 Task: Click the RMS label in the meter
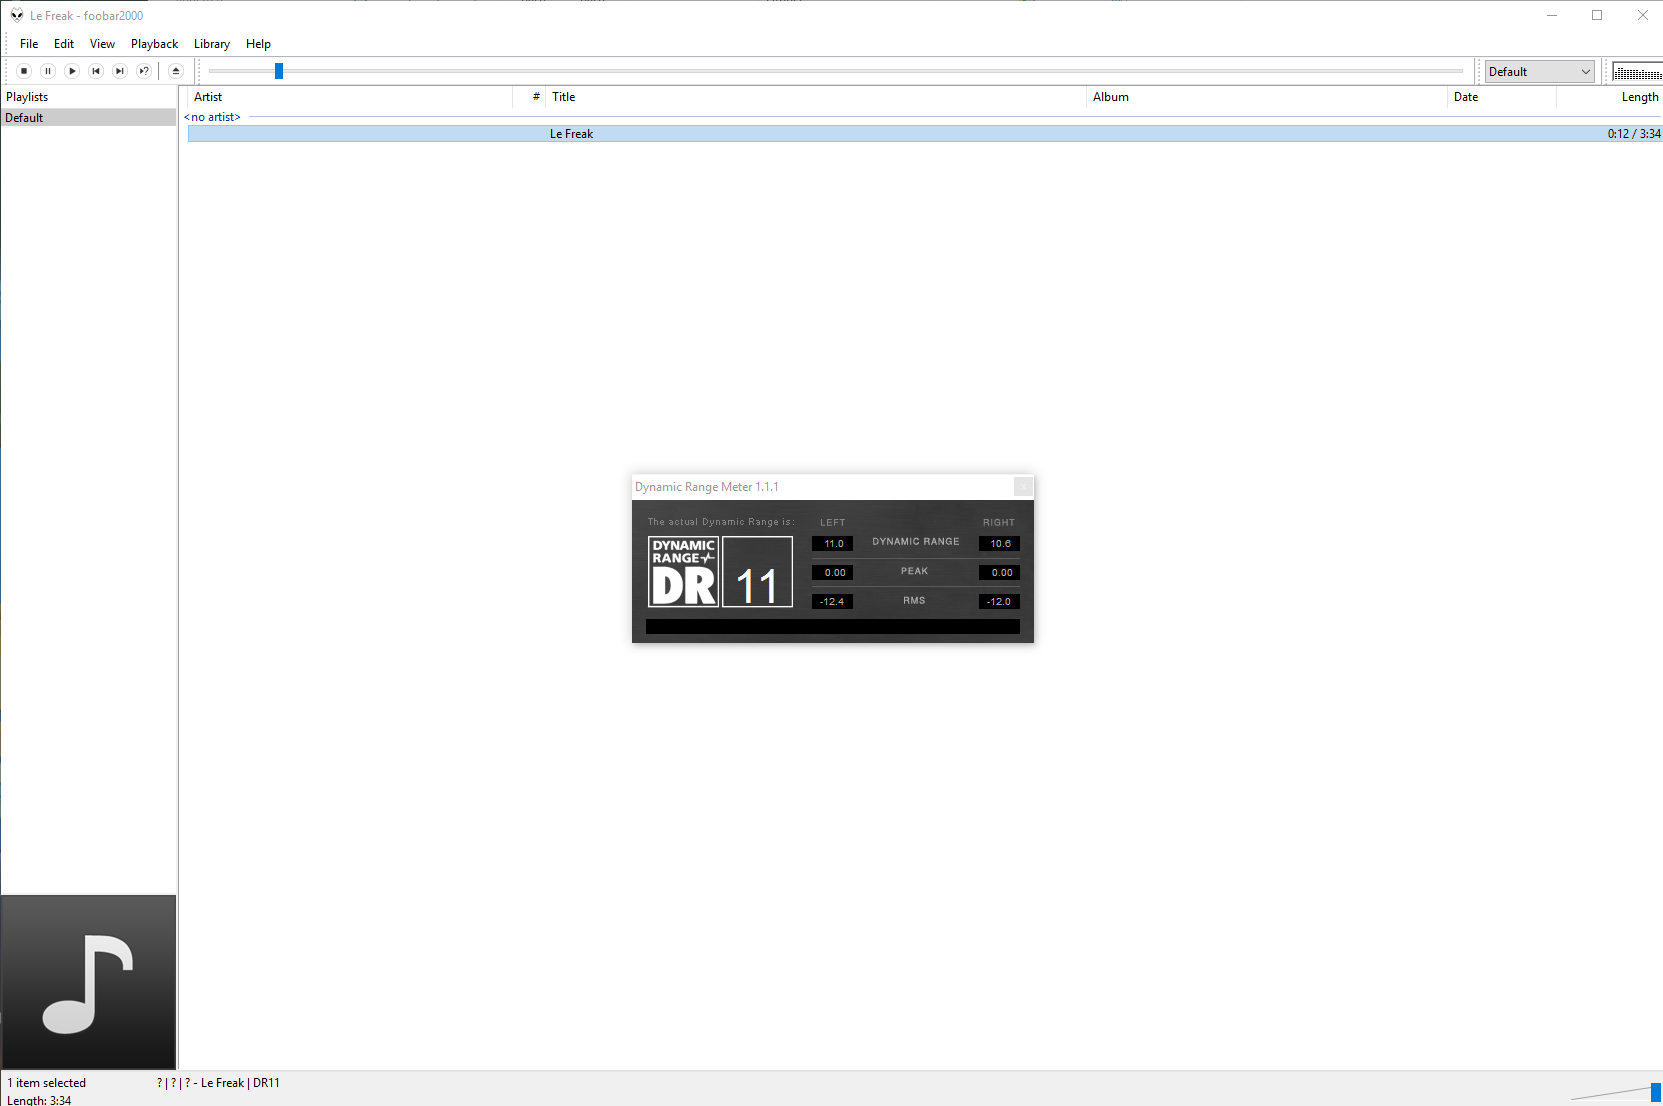pos(914,601)
